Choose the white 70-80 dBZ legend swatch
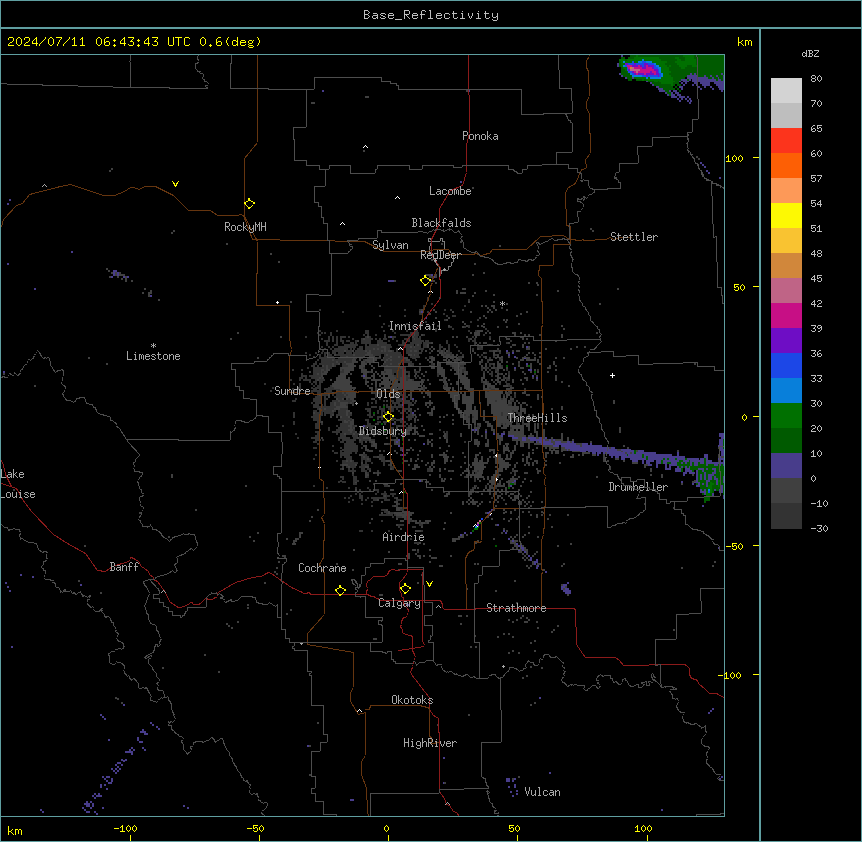The width and height of the screenshot is (862, 842). click(x=786, y=91)
